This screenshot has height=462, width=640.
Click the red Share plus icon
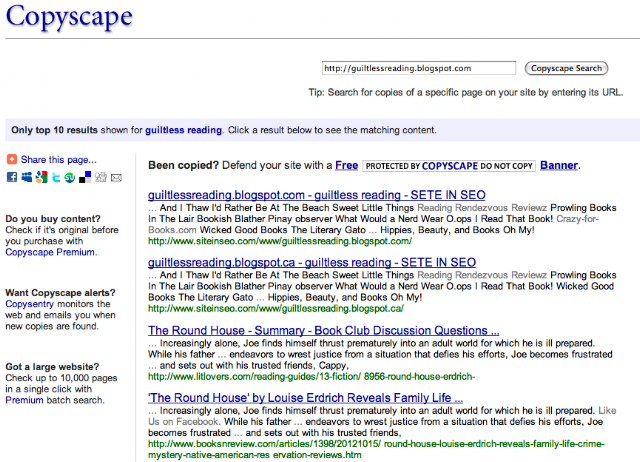coord(12,159)
